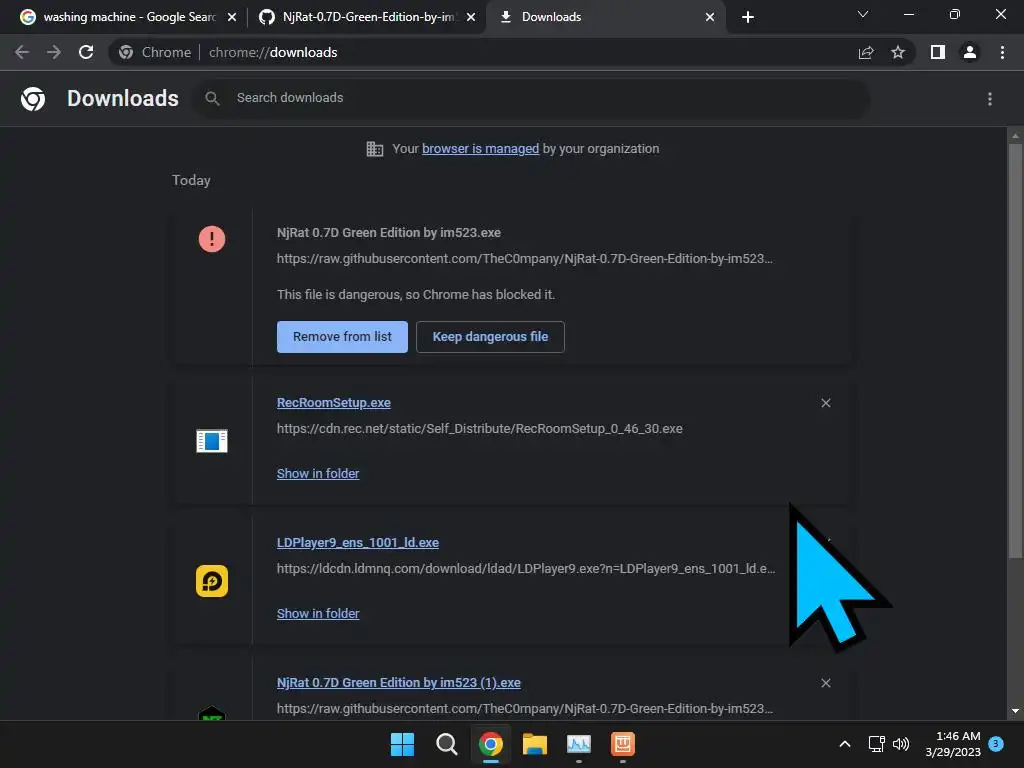Image resolution: width=1024 pixels, height=768 pixels.
Task: Open the profile avatar icon
Action: click(970, 52)
